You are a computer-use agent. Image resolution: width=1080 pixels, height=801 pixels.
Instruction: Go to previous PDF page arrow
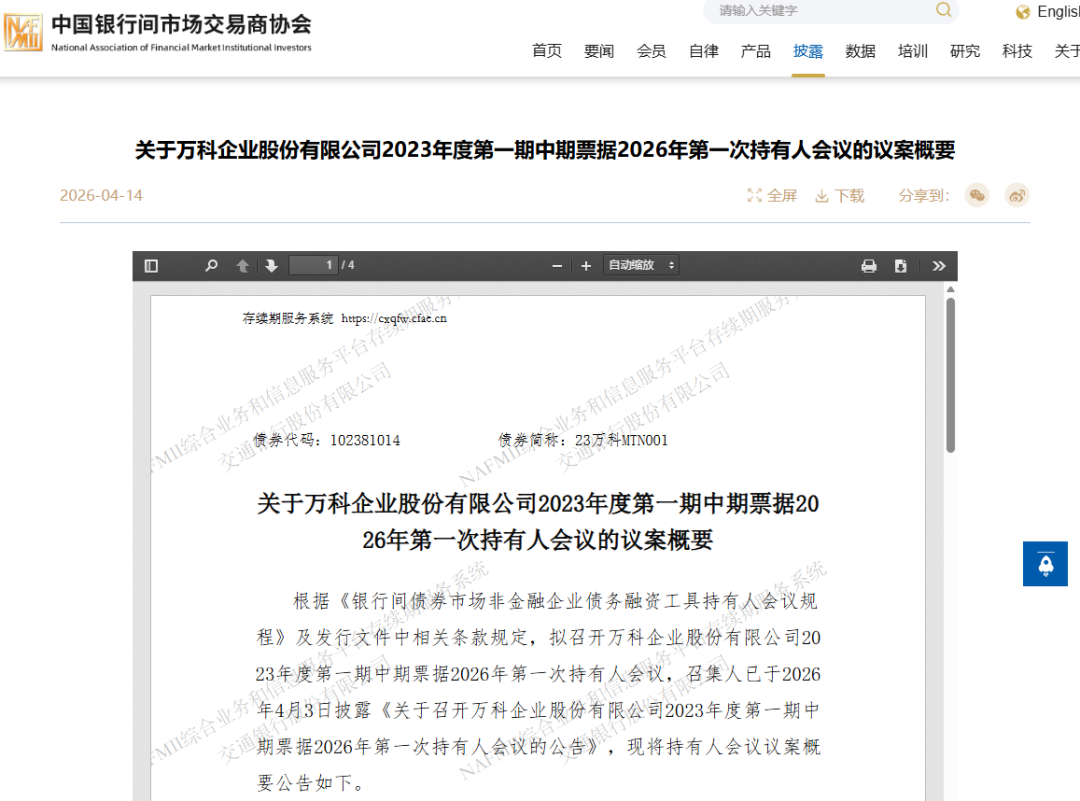pyautogui.click(x=242, y=266)
